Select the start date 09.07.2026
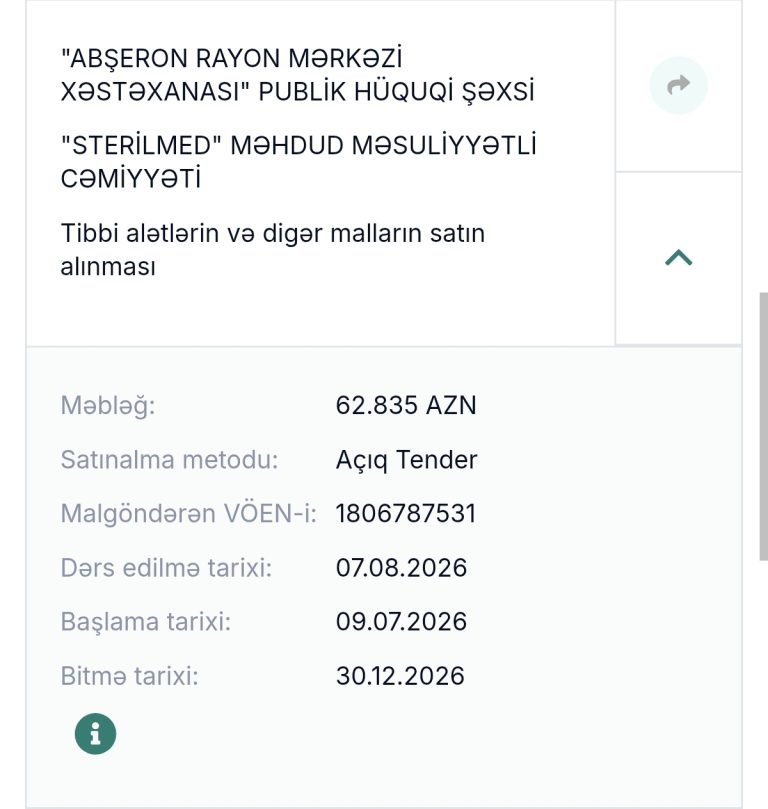Image resolution: width=768 pixels, height=809 pixels. coord(401,621)
